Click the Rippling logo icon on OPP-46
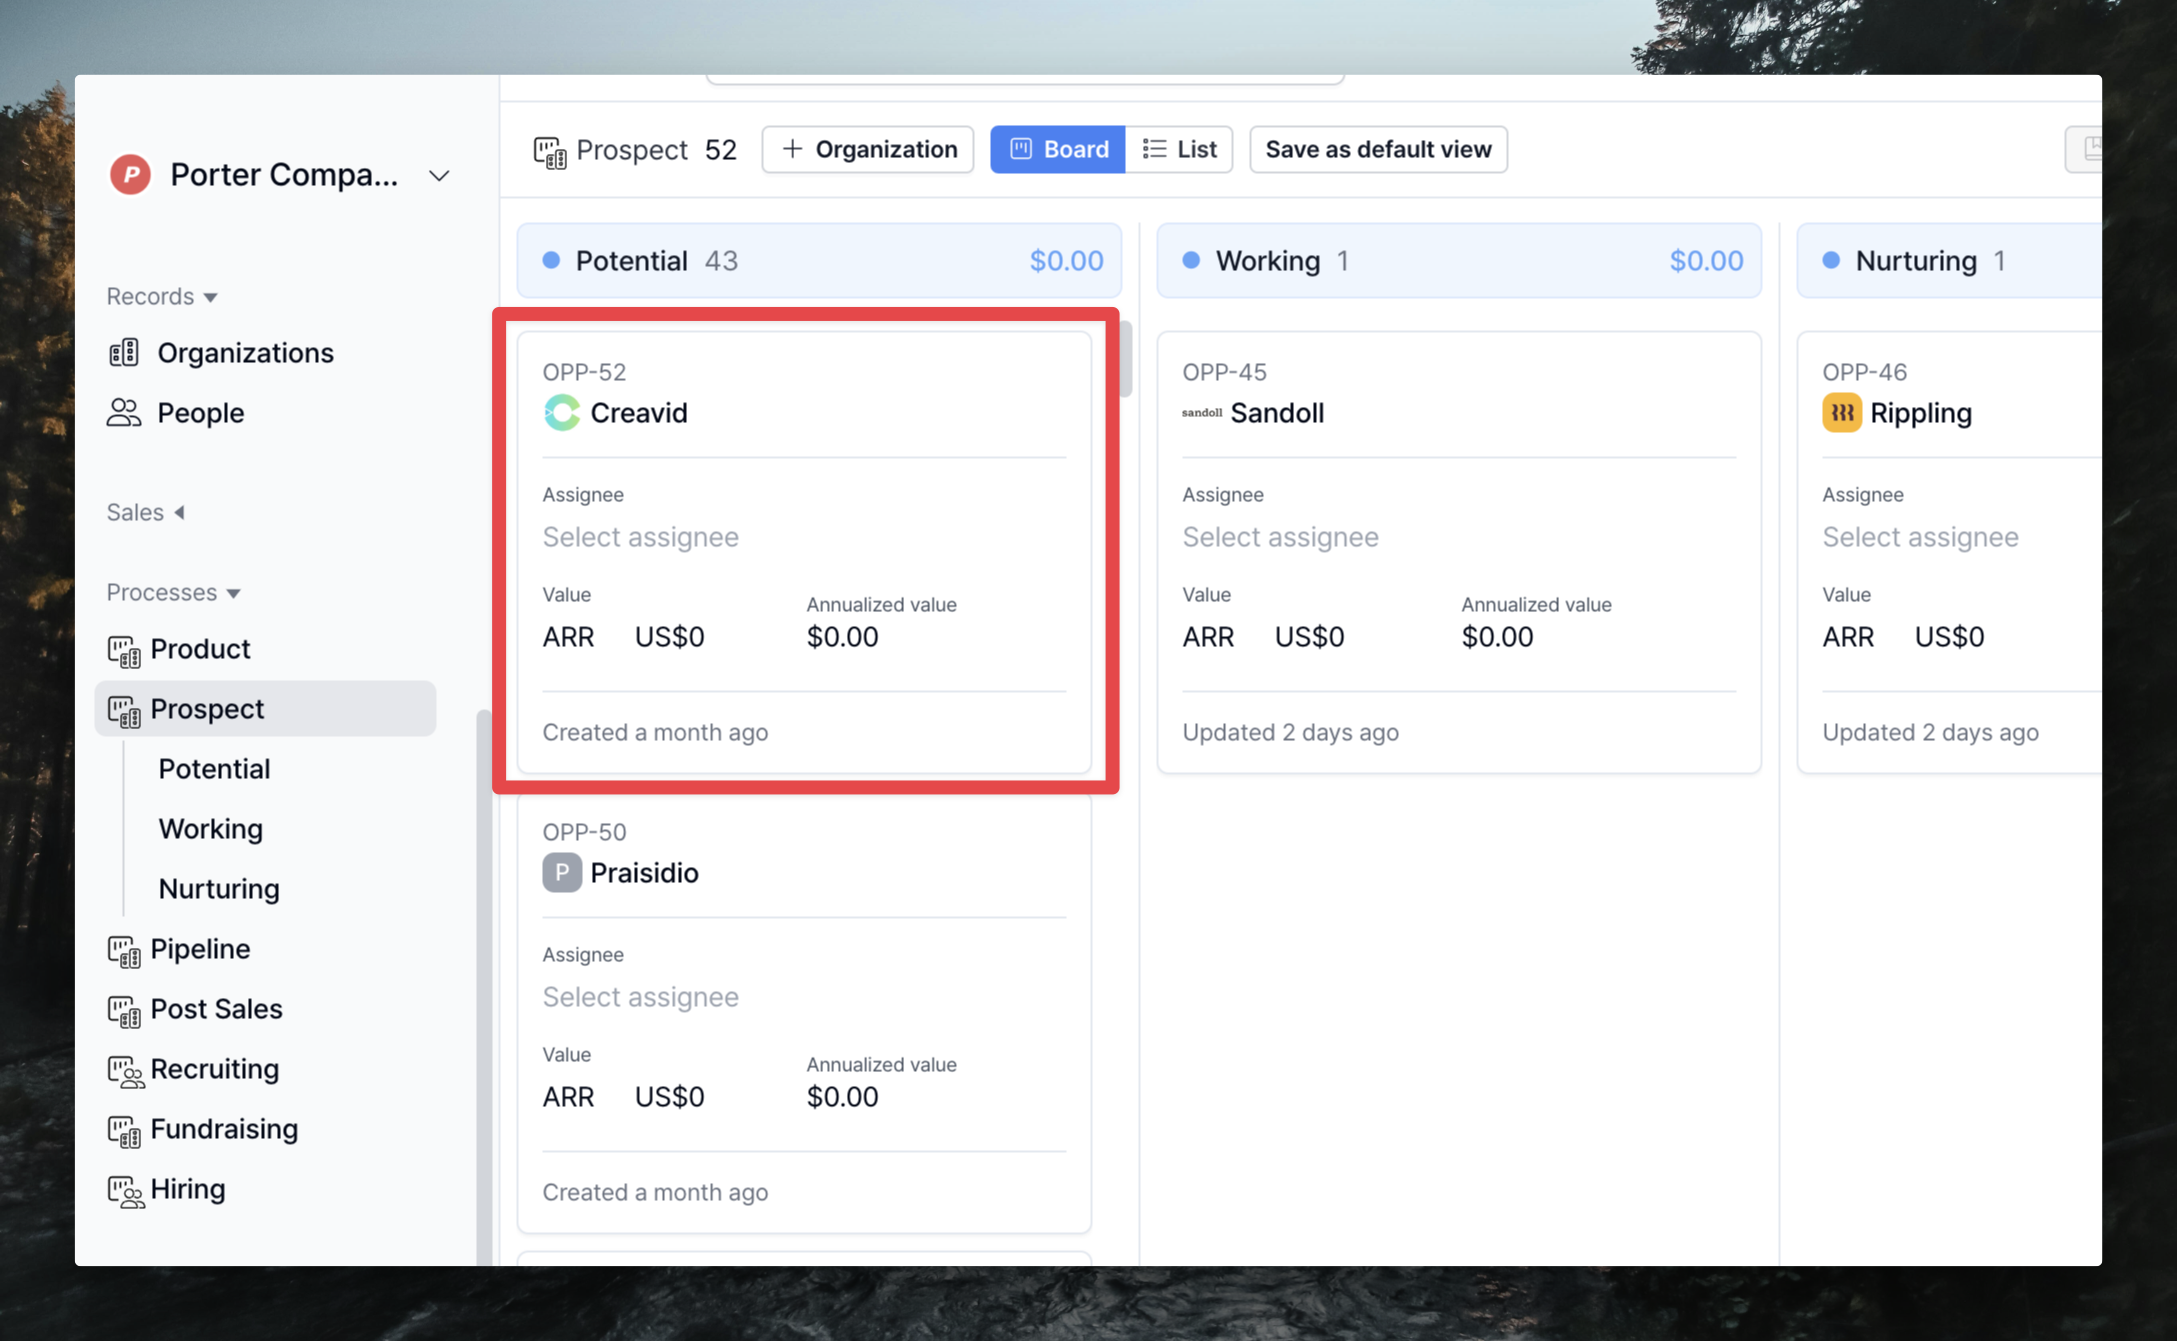Viewport: 2177px width, 1341px height. [1841, 413]
